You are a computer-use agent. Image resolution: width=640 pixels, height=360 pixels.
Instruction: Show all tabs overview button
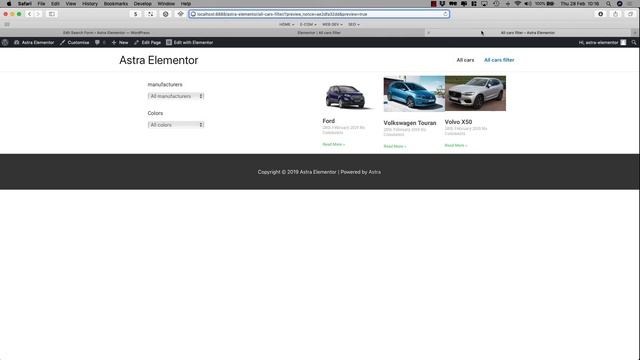click(630, 14)
